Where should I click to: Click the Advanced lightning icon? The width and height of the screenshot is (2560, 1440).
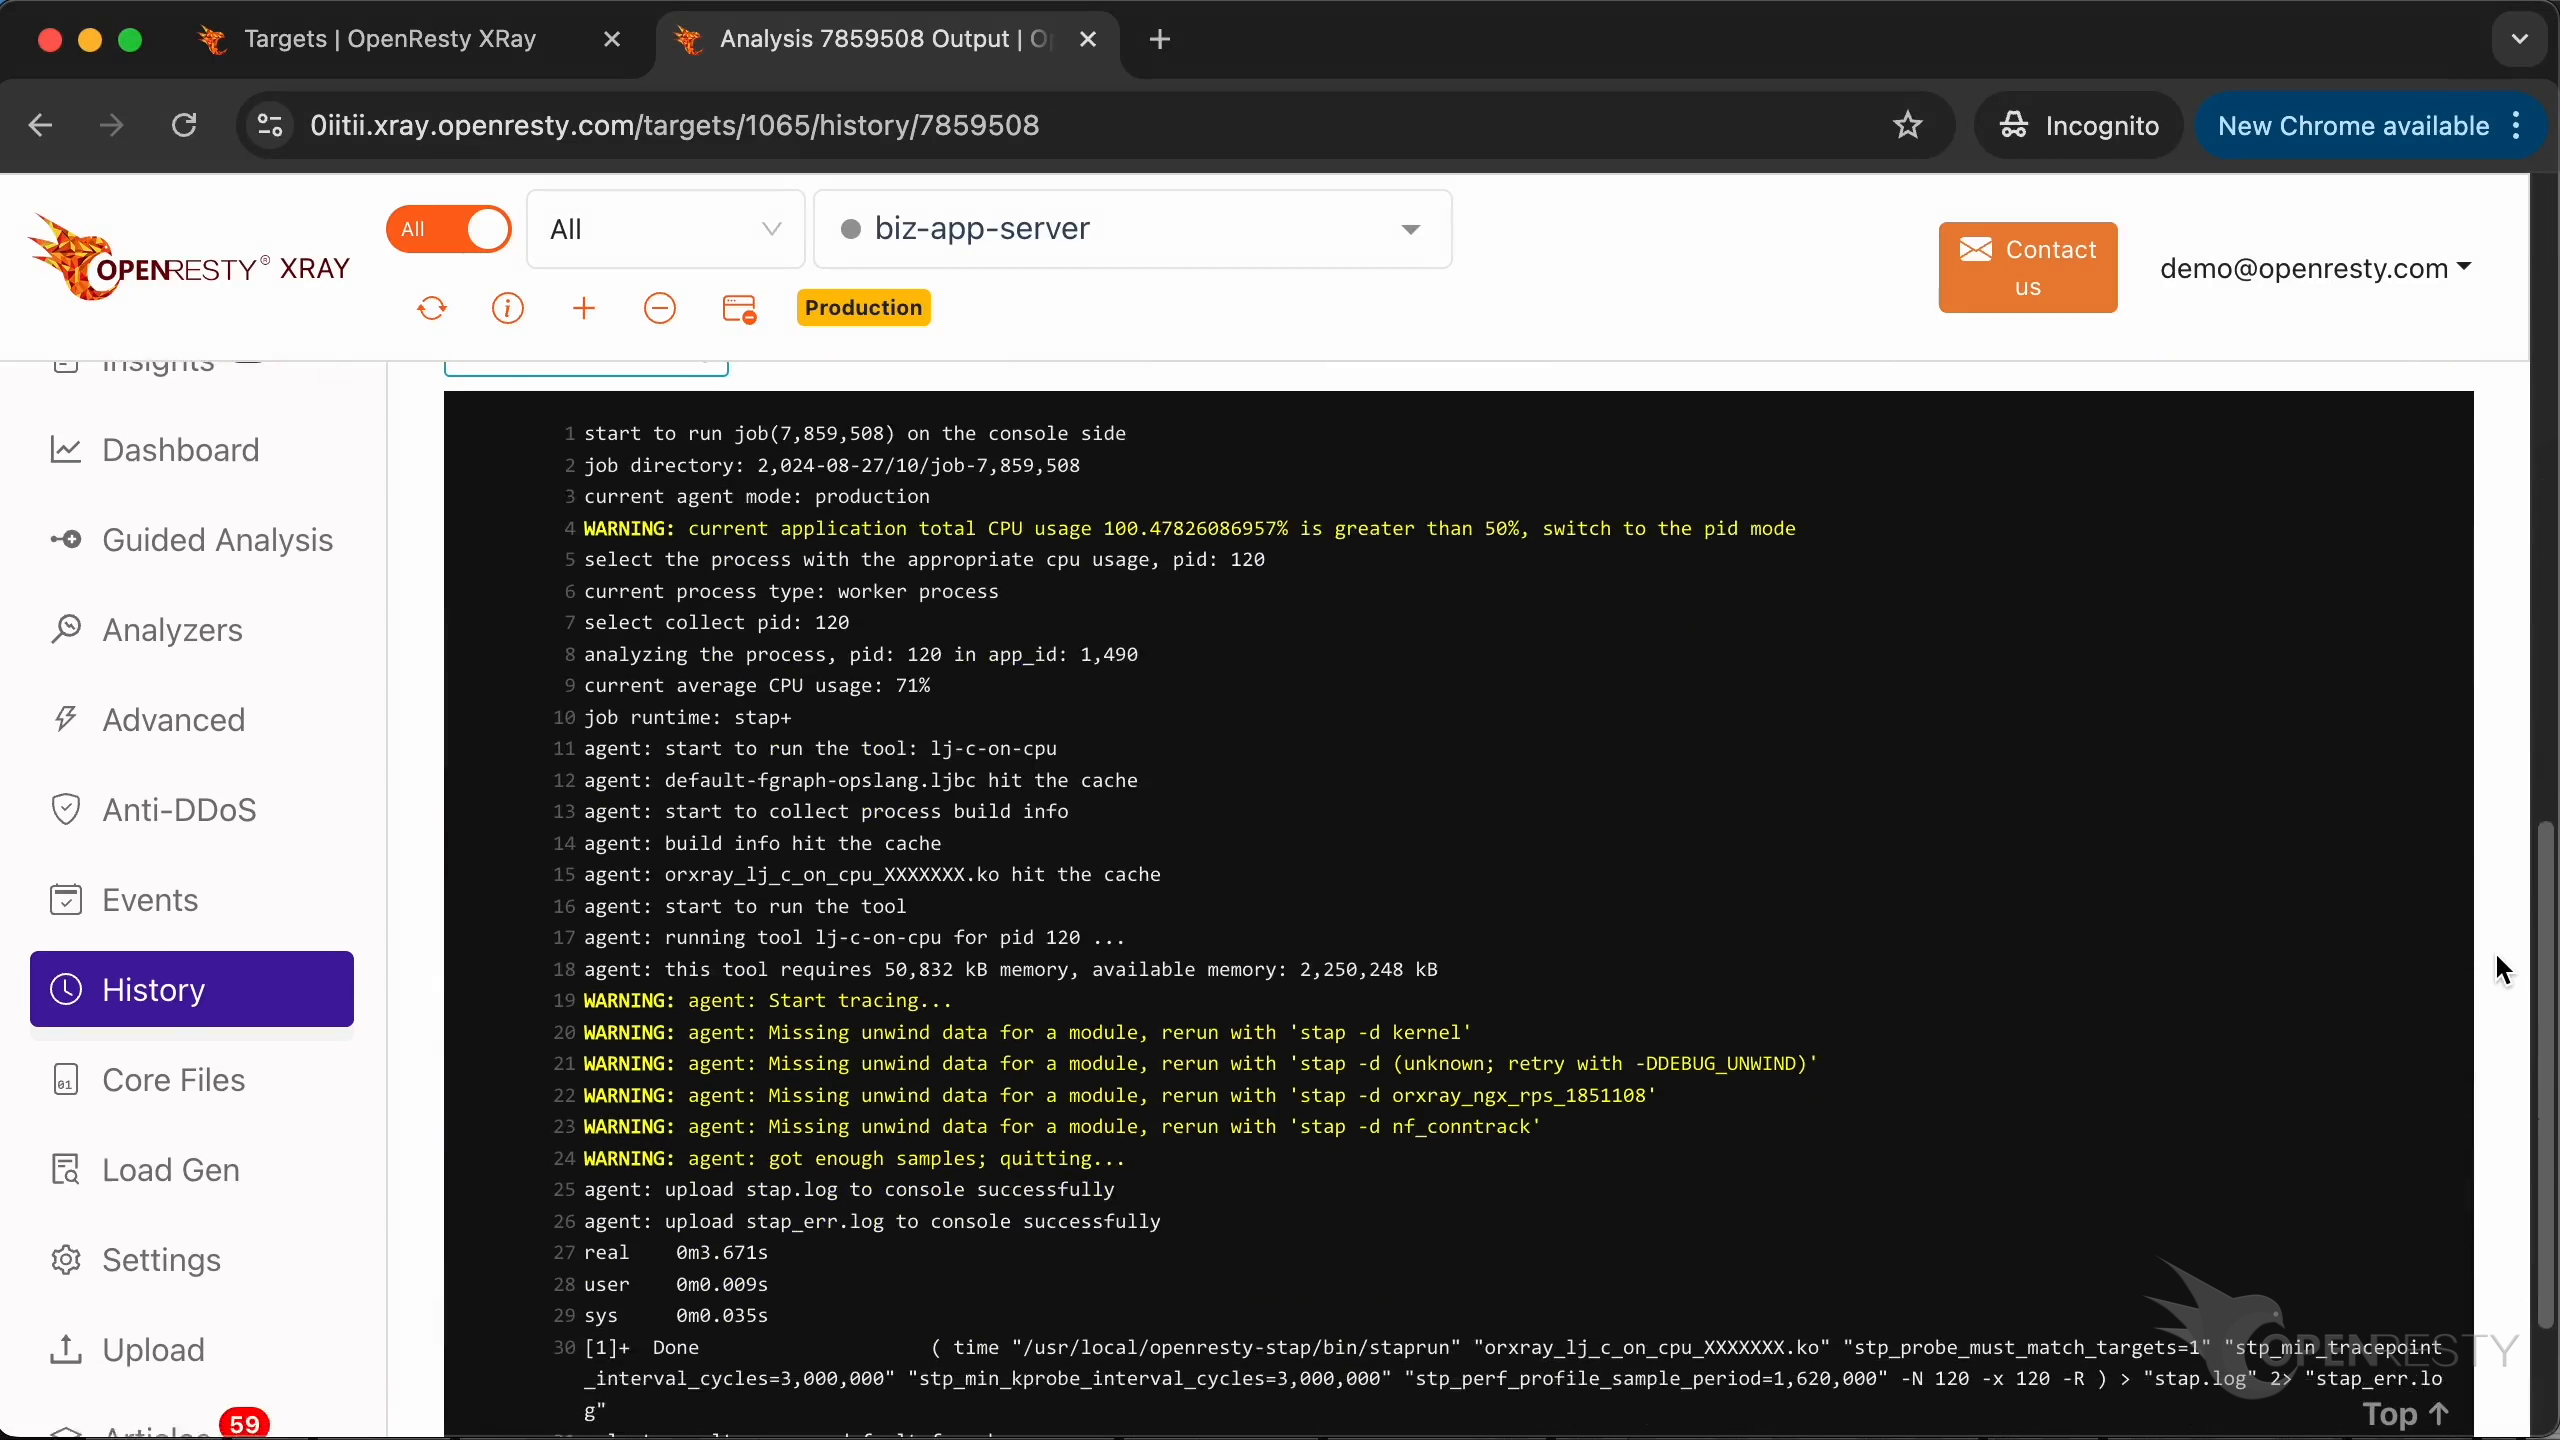pos(66,720)
